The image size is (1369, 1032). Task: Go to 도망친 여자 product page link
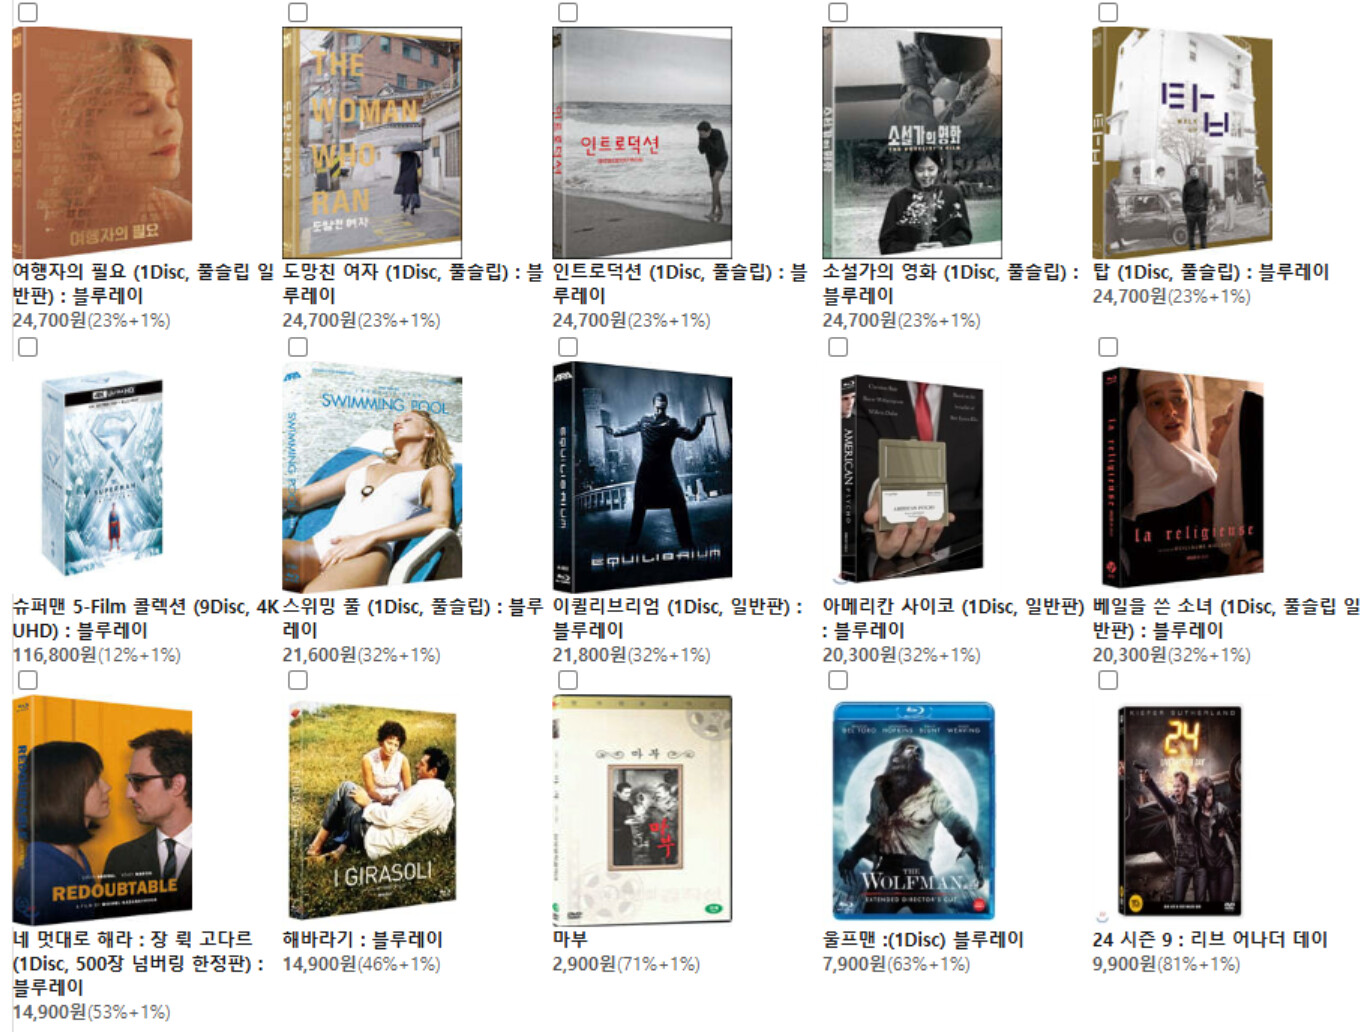tap(412, 284)
